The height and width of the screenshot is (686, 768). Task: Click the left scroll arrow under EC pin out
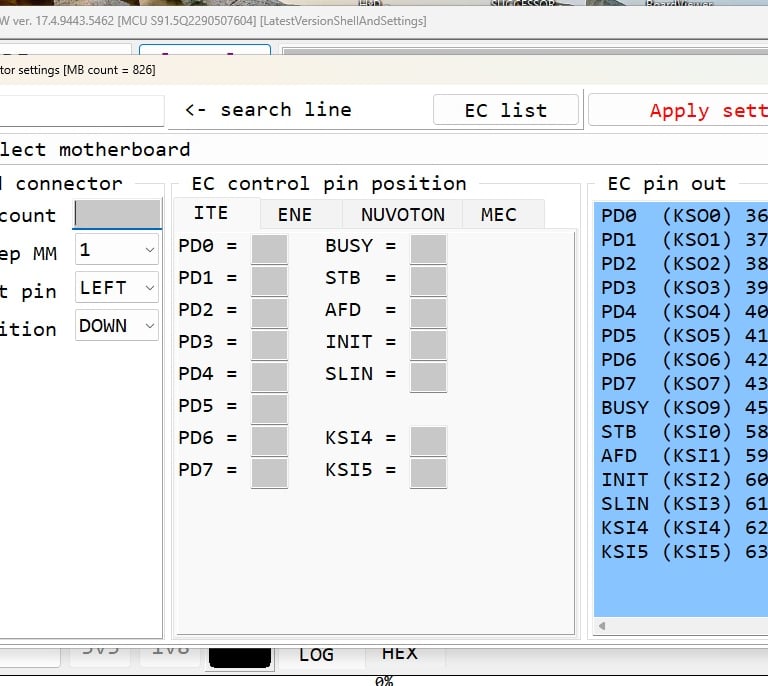602,626
